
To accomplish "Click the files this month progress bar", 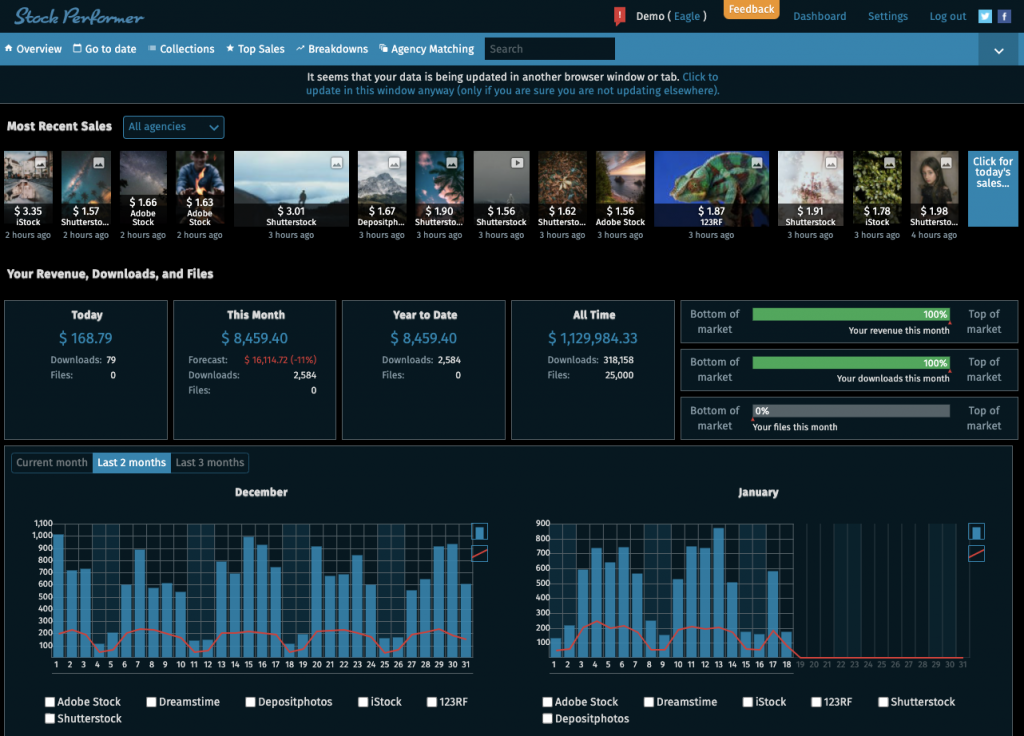I will pos(851,411).
